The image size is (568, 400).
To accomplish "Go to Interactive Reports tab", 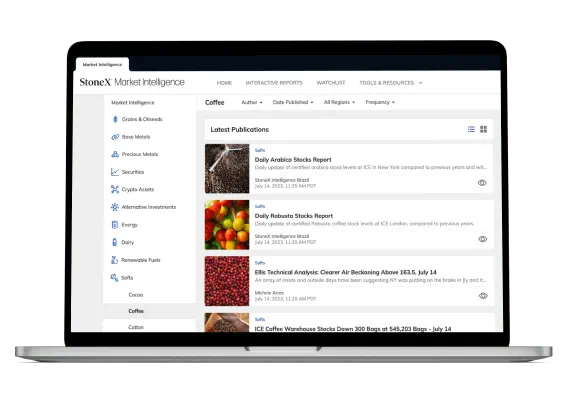I will pyautogui.click(x=274, y=83).
